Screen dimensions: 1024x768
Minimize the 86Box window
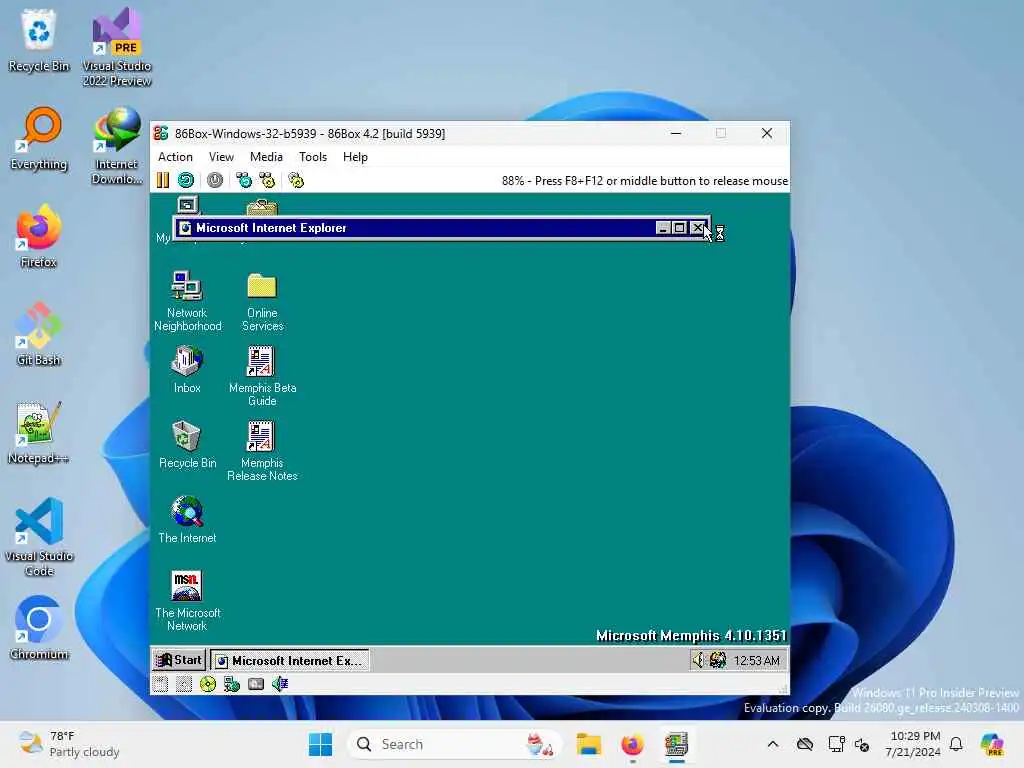tap(676, 133)
